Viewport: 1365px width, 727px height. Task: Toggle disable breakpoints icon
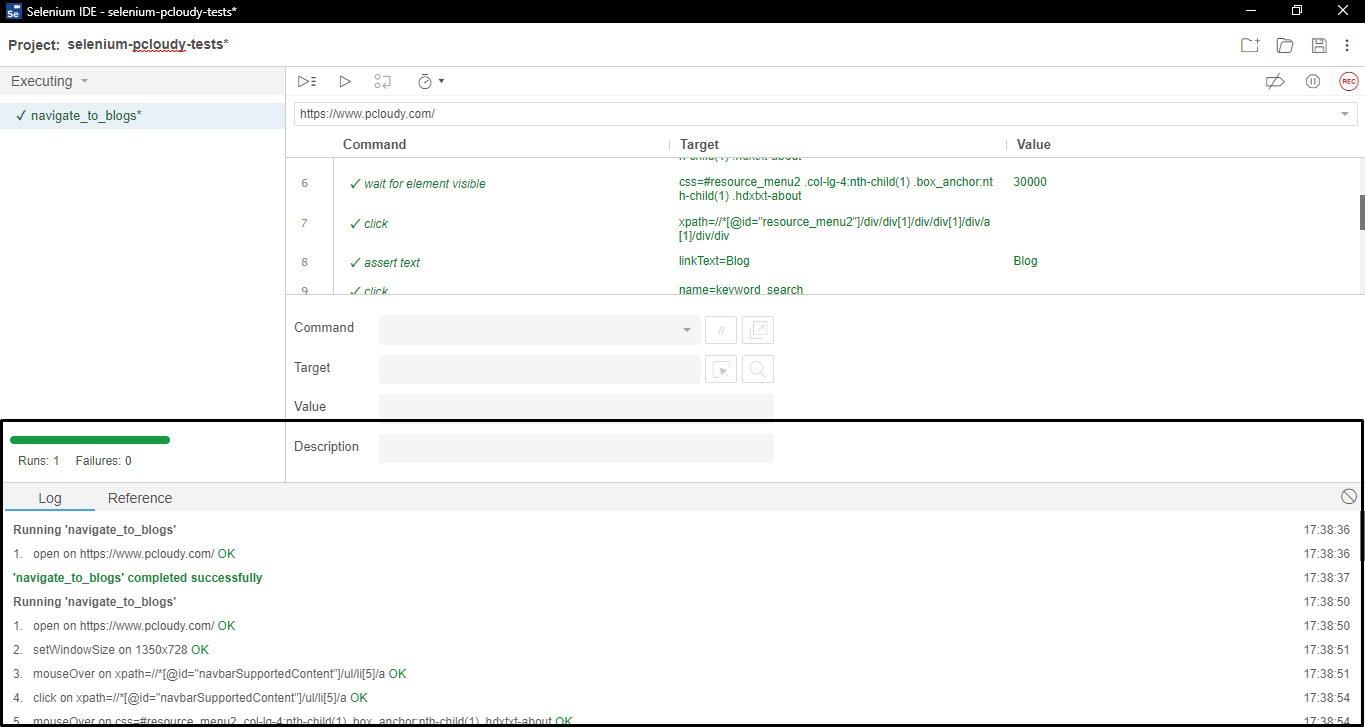tap(1275, 81)
